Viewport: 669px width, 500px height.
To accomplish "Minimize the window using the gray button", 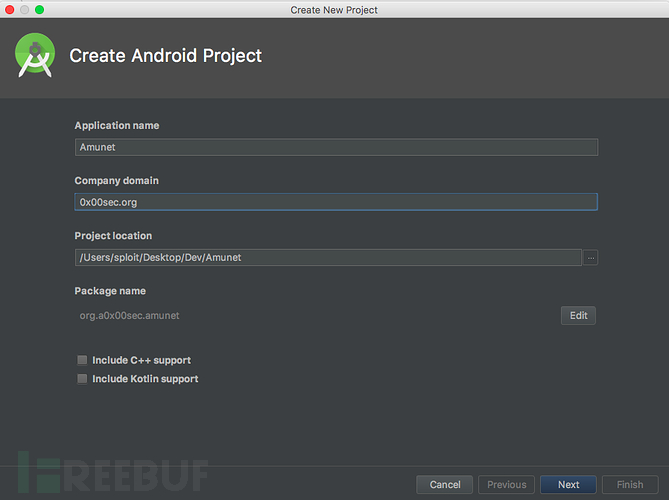I will pos(24,9).
